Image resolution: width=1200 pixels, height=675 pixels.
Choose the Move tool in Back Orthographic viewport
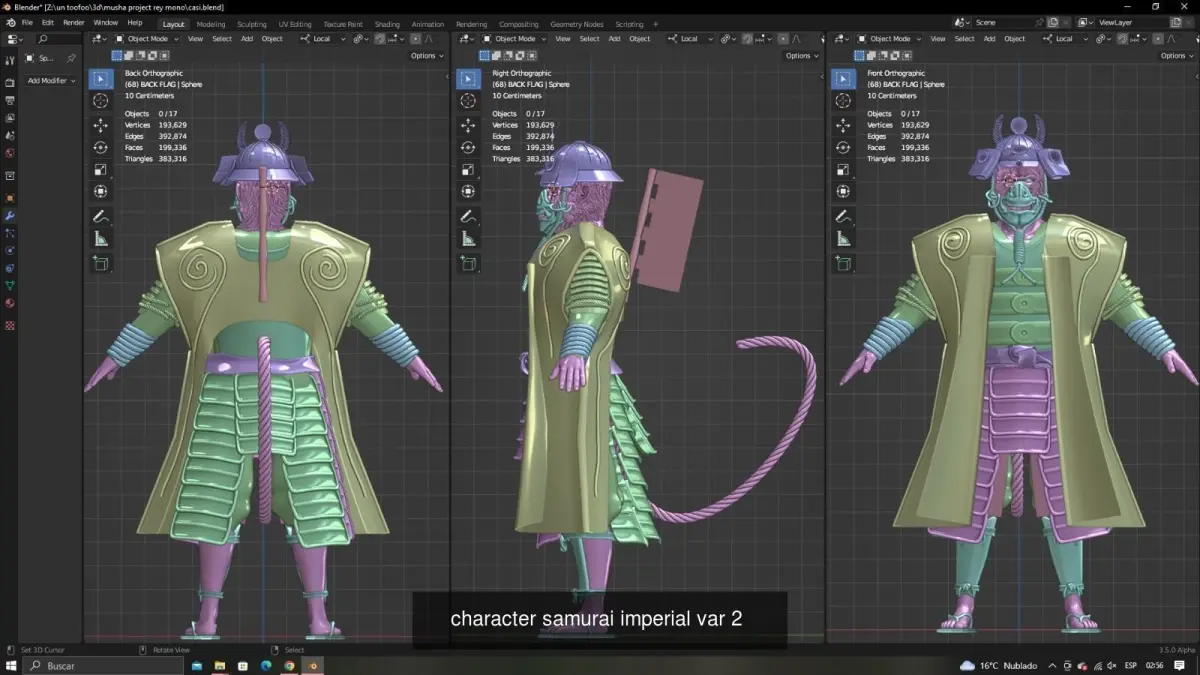[x=101, y=125]
